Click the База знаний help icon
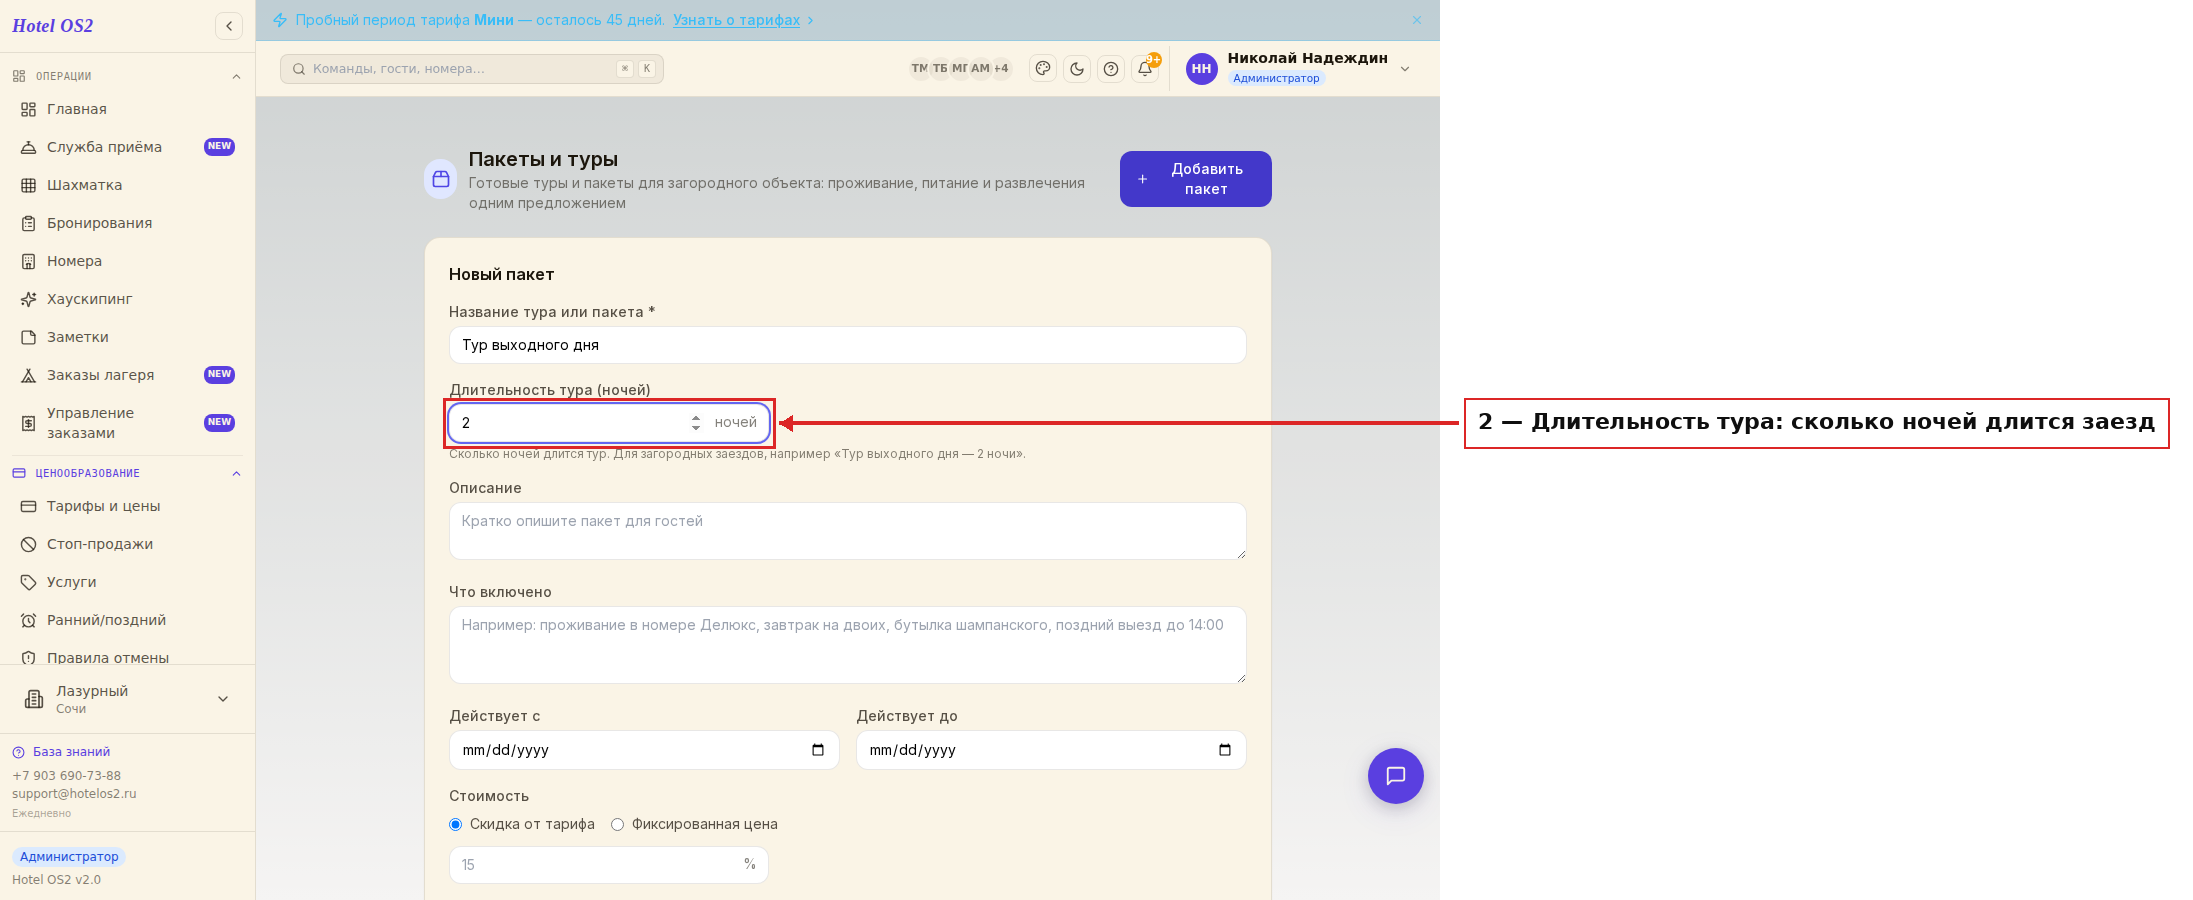This screenshot has width=2193, height=900. click(18, 752)
